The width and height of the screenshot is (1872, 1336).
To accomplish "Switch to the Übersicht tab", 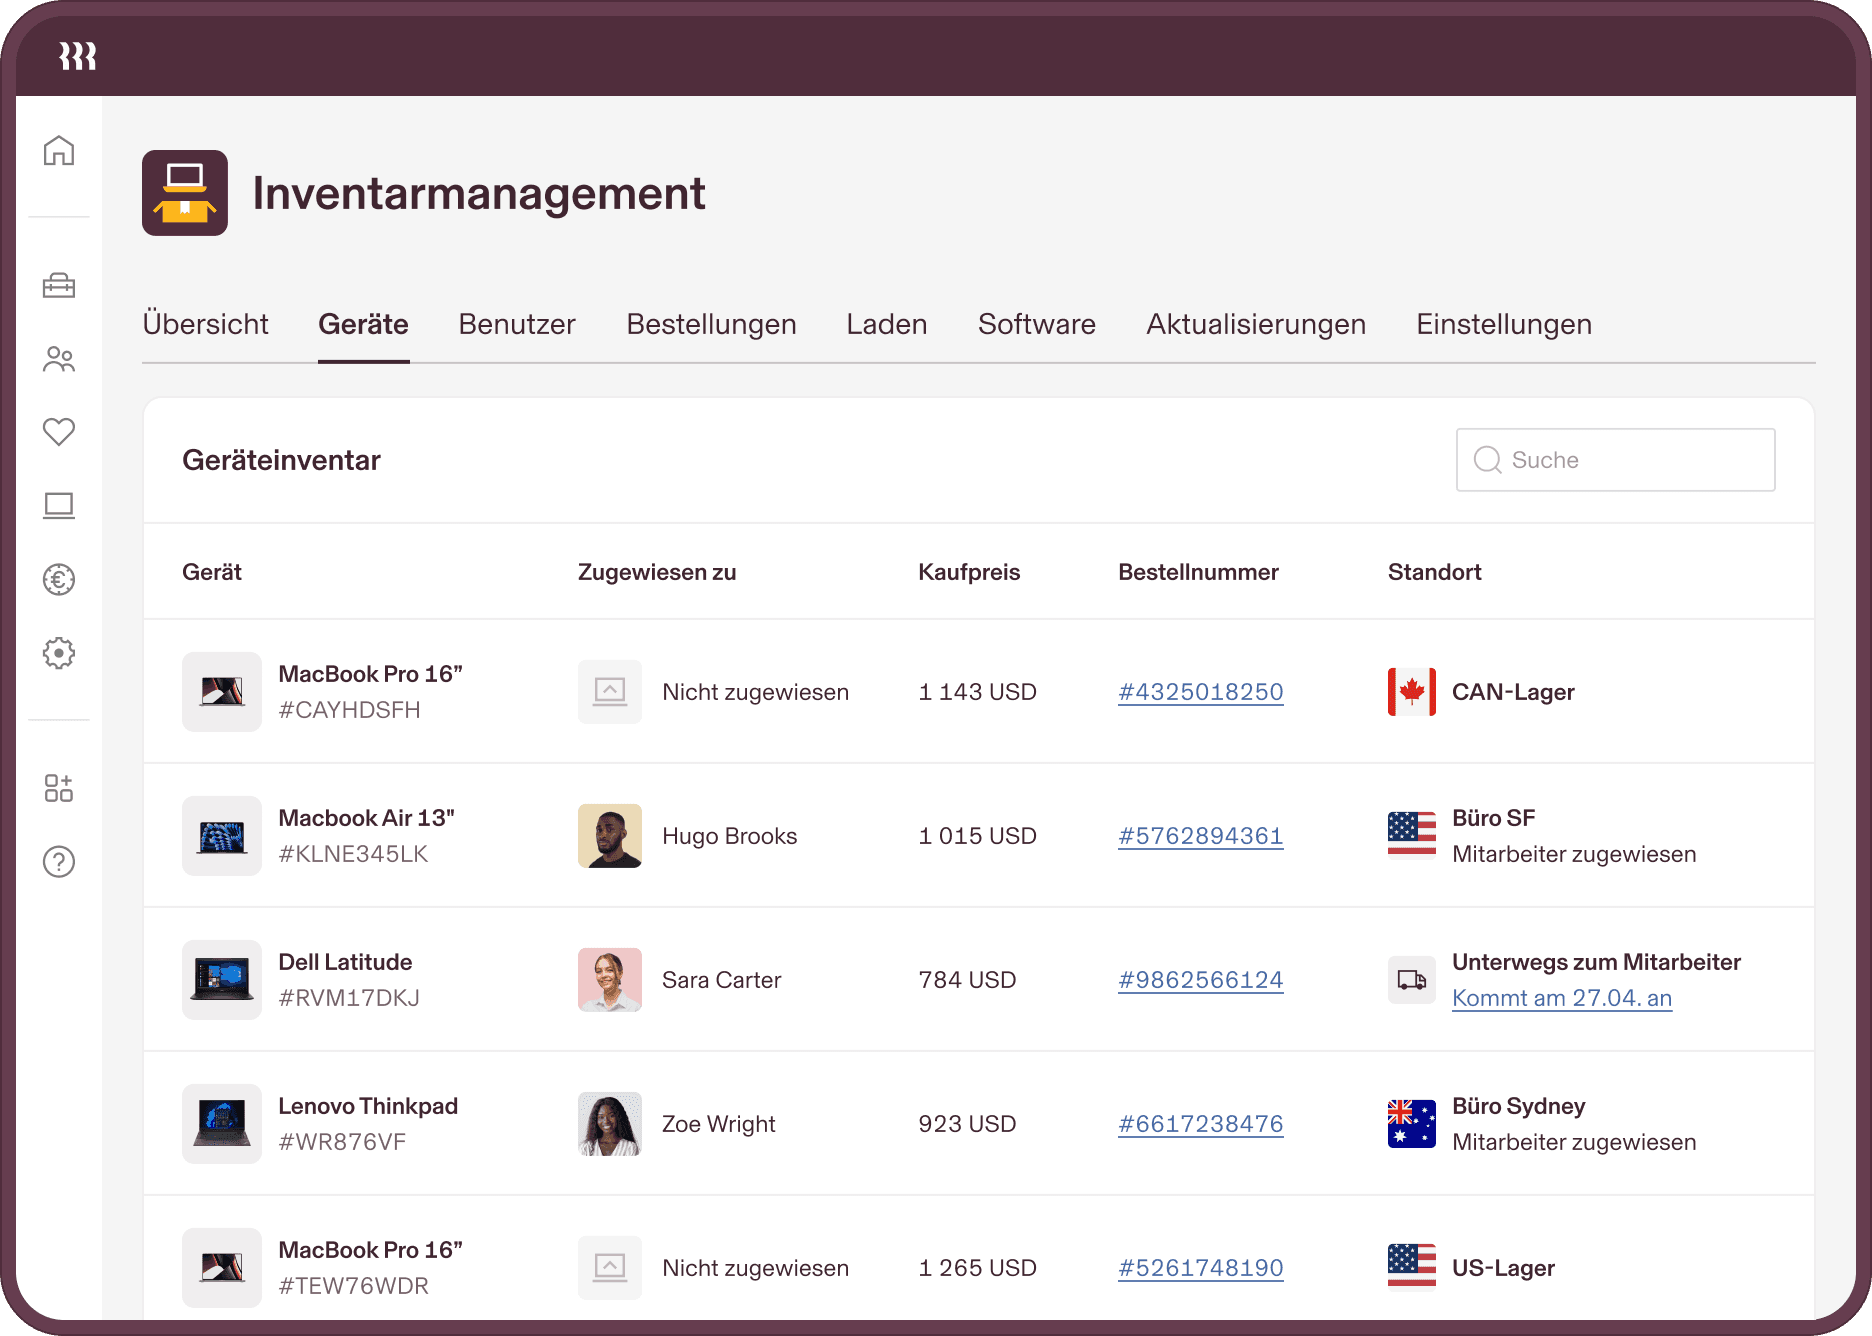I will point(205,324).
